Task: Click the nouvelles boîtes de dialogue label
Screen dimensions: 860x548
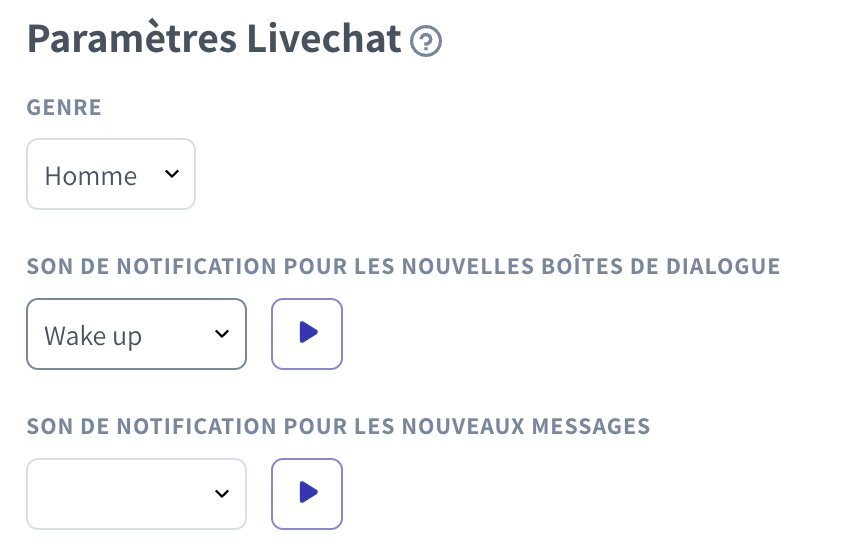Action: click(x=403, y=267)
